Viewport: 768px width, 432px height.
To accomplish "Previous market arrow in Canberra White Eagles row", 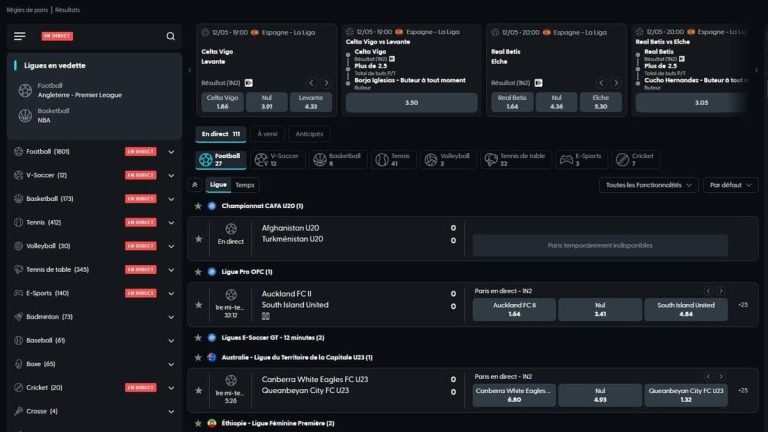I will 708,377.
